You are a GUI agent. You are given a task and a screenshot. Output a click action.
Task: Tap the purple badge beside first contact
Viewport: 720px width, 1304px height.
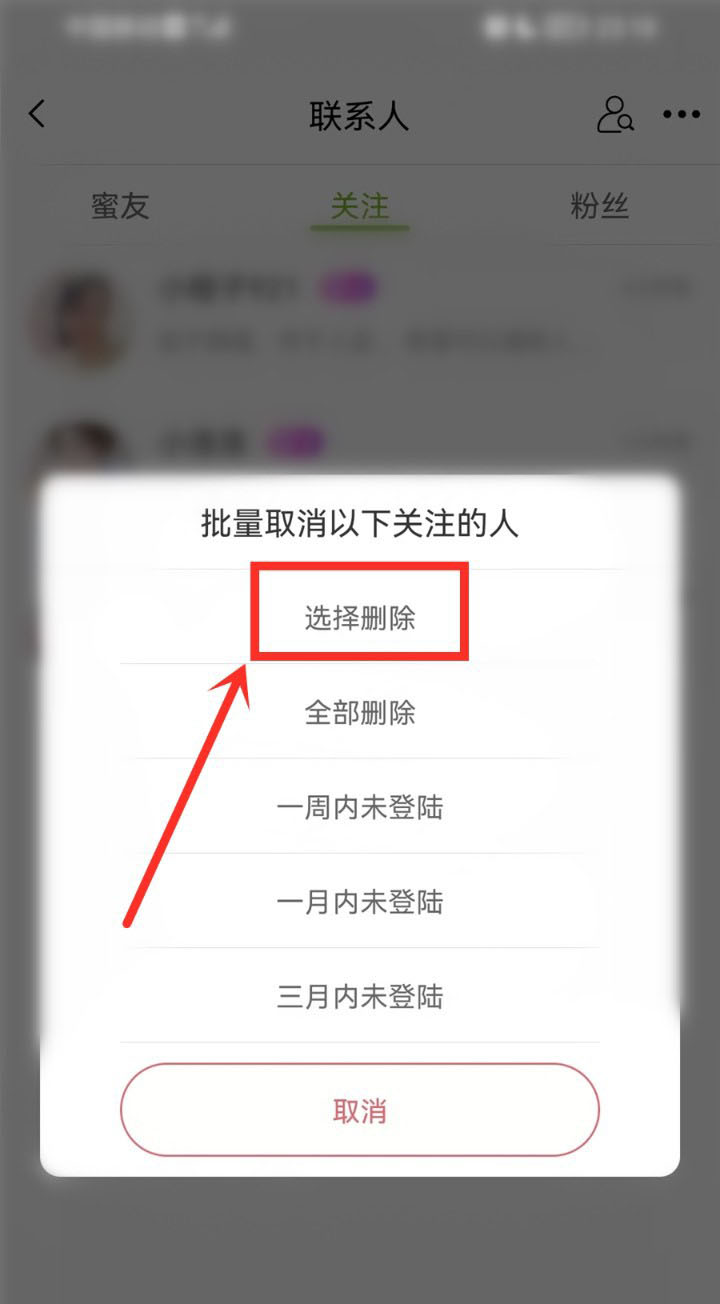pos(348,290)
